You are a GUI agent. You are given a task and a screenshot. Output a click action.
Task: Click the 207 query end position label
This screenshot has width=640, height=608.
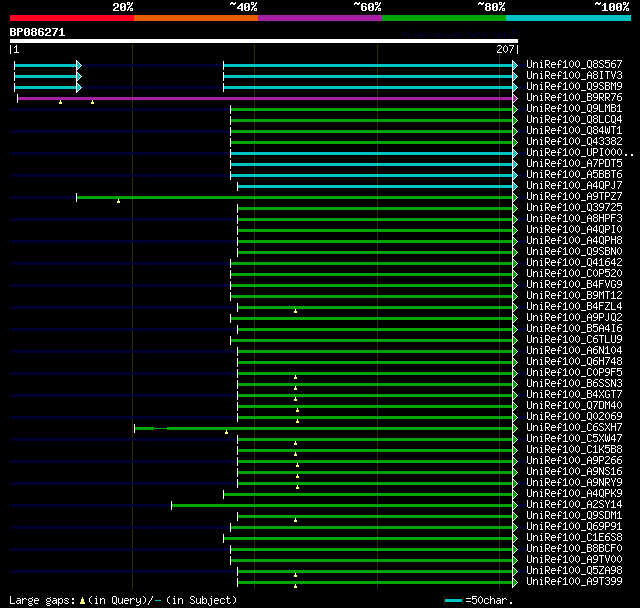pos(505,49)
